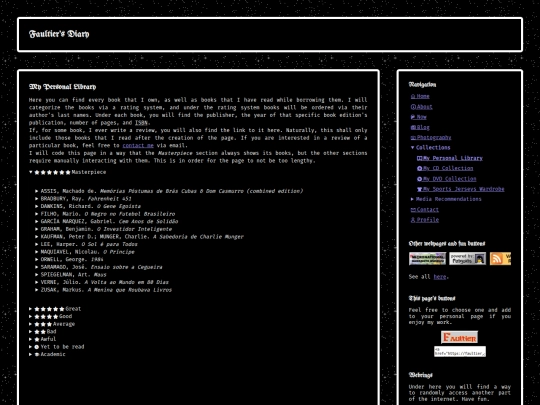Click the Home icon in Navigation
The height and width of the screenshot is (405, 540).
coord(413,96)
